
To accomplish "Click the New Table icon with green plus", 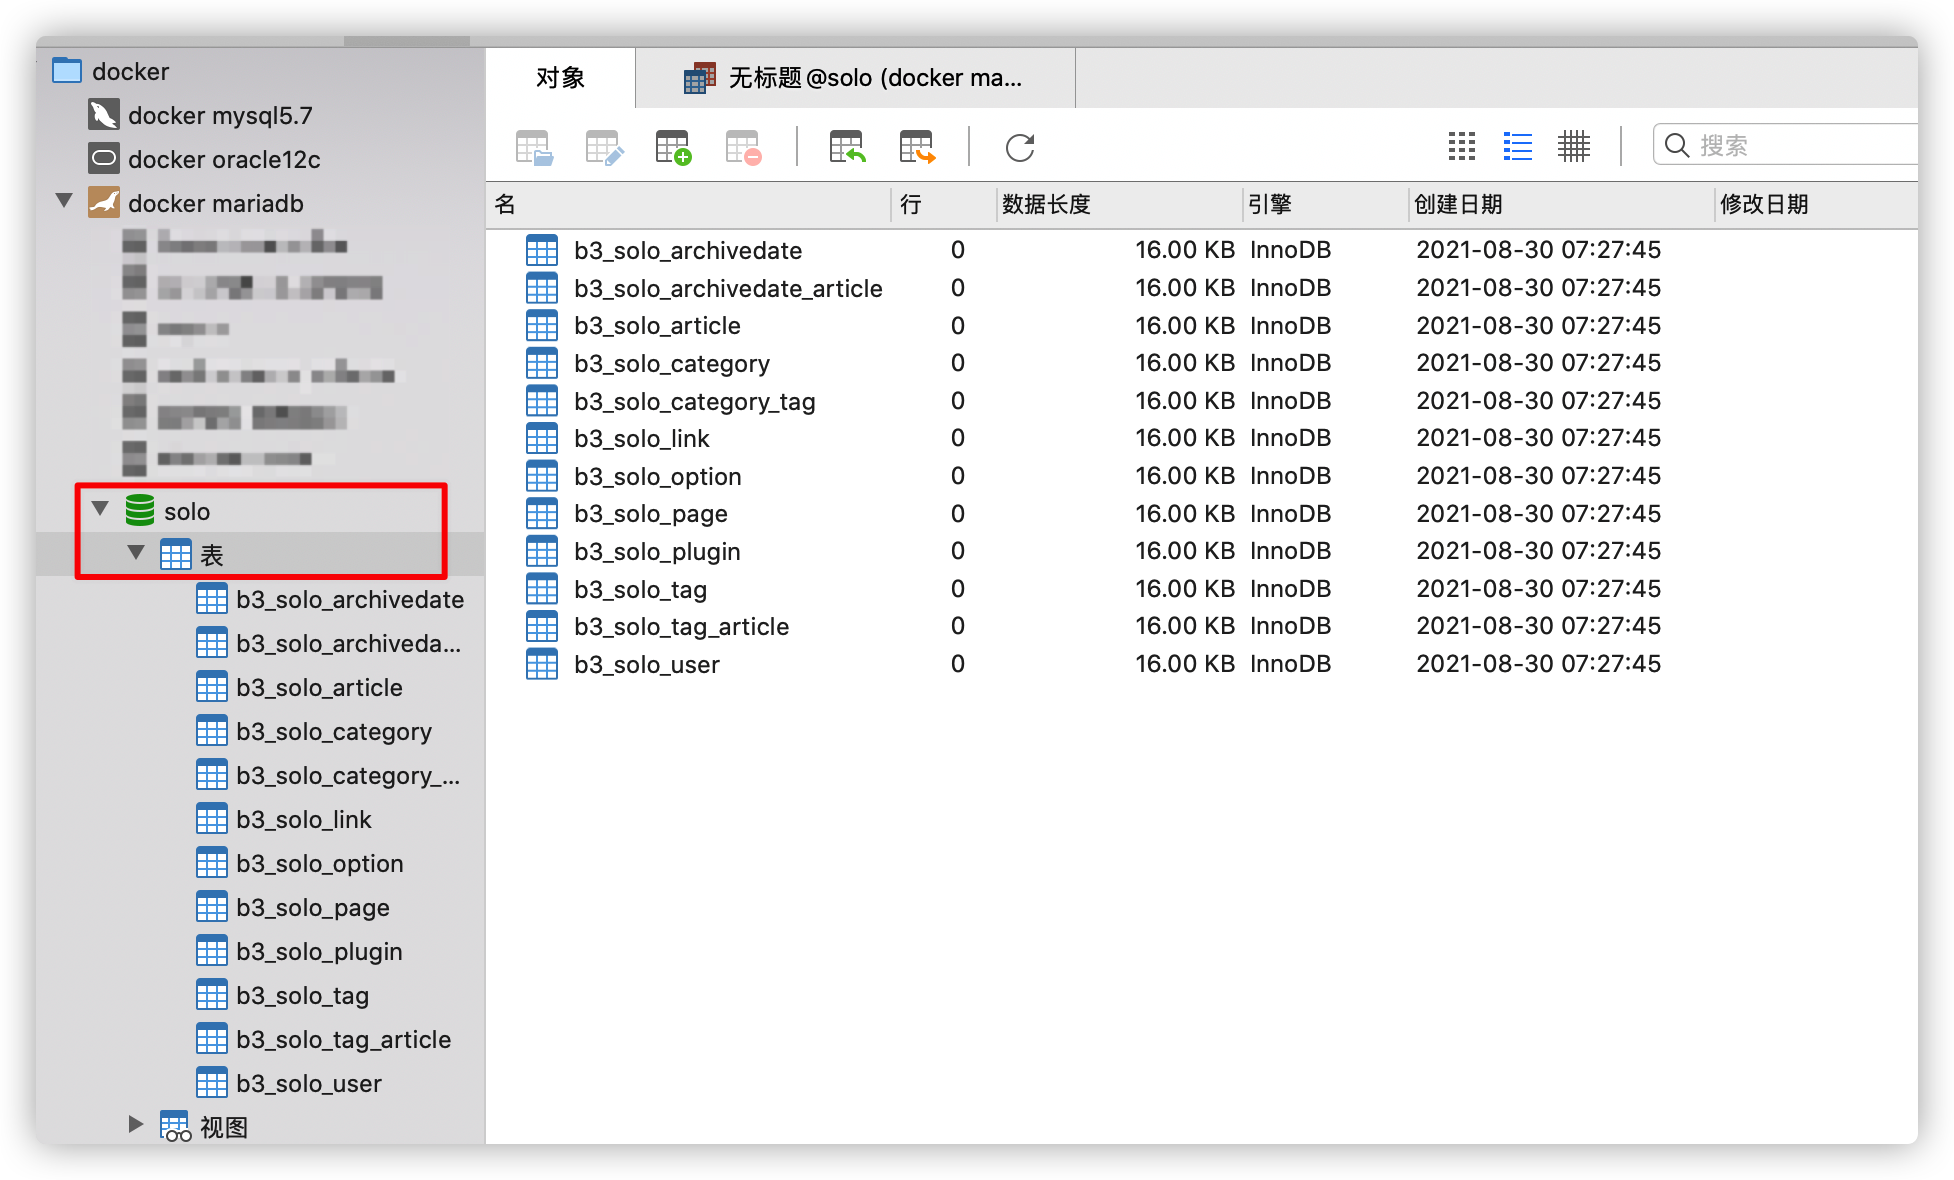I will 673,148.
